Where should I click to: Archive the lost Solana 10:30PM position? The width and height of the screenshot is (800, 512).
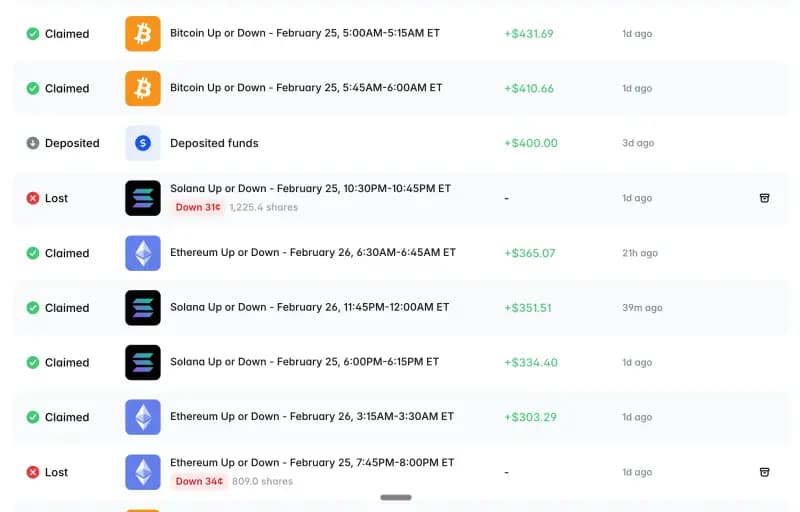(764, 198)
